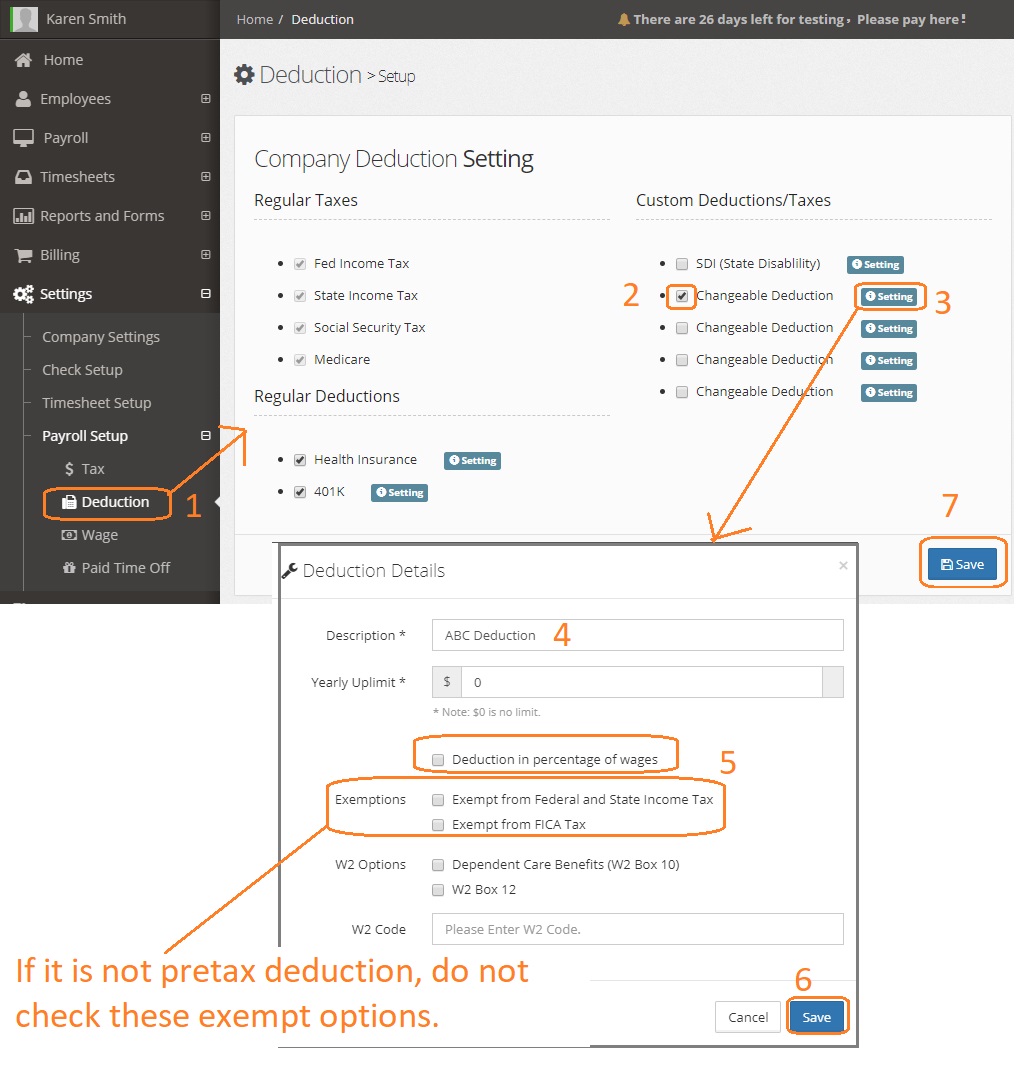Close the Deduction Details dialog with X
This screenshot has width=1018, height=1074.
pyautogui.click(x=843, y=565)
